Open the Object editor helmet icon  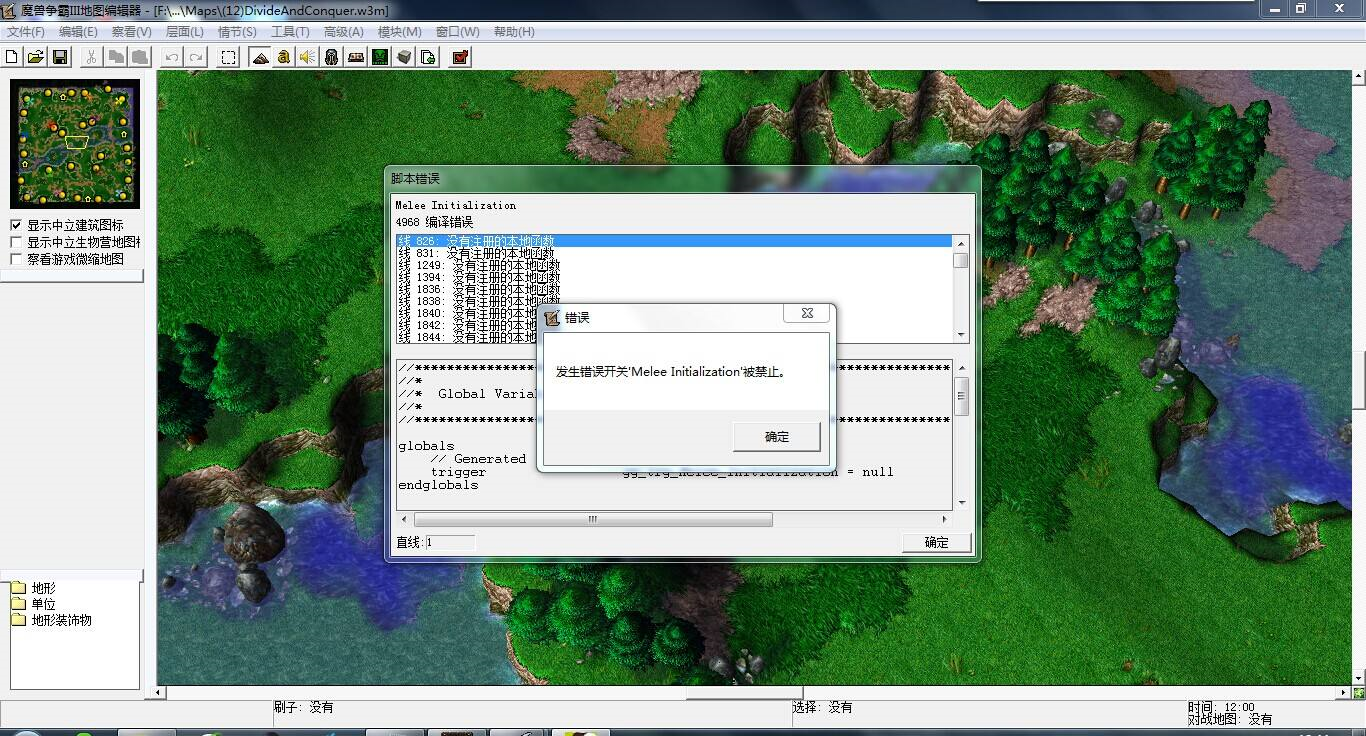click(332, 57)
